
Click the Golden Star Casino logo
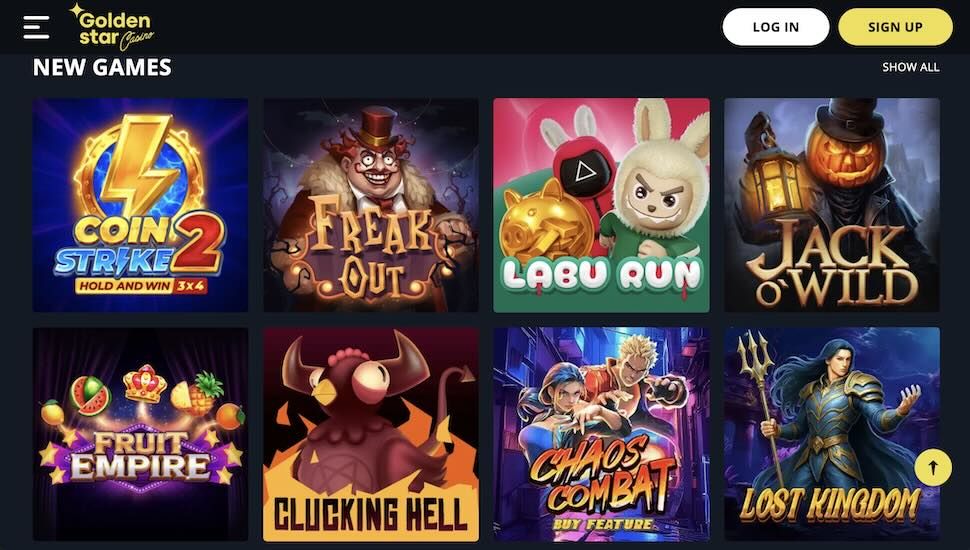pos(112,27)
